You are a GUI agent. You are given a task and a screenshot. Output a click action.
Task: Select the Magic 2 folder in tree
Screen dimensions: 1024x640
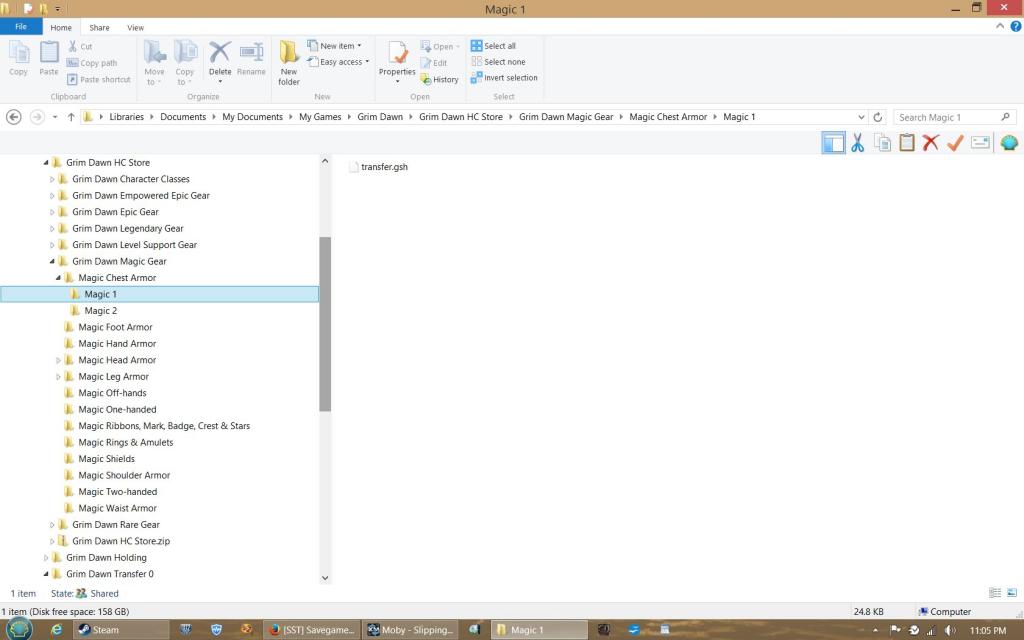point(101,310)
